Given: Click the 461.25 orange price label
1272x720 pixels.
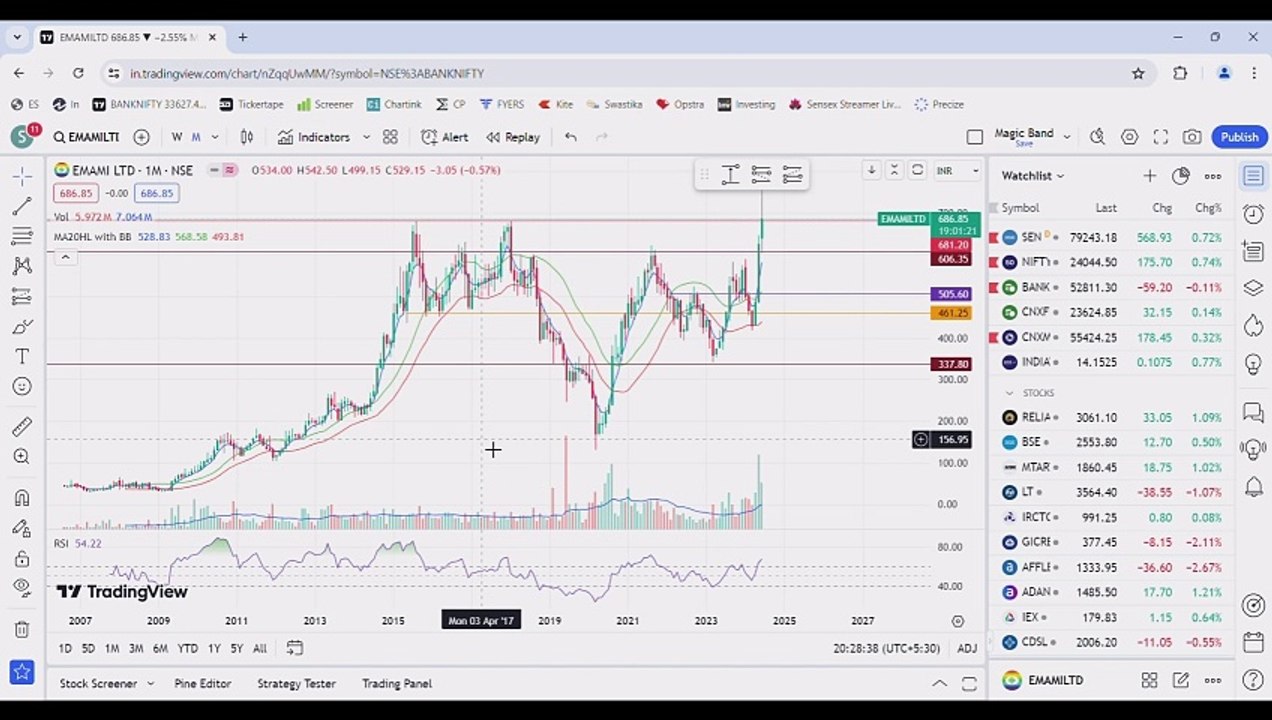Looking at the screenshot, I should tap(950, 313).
